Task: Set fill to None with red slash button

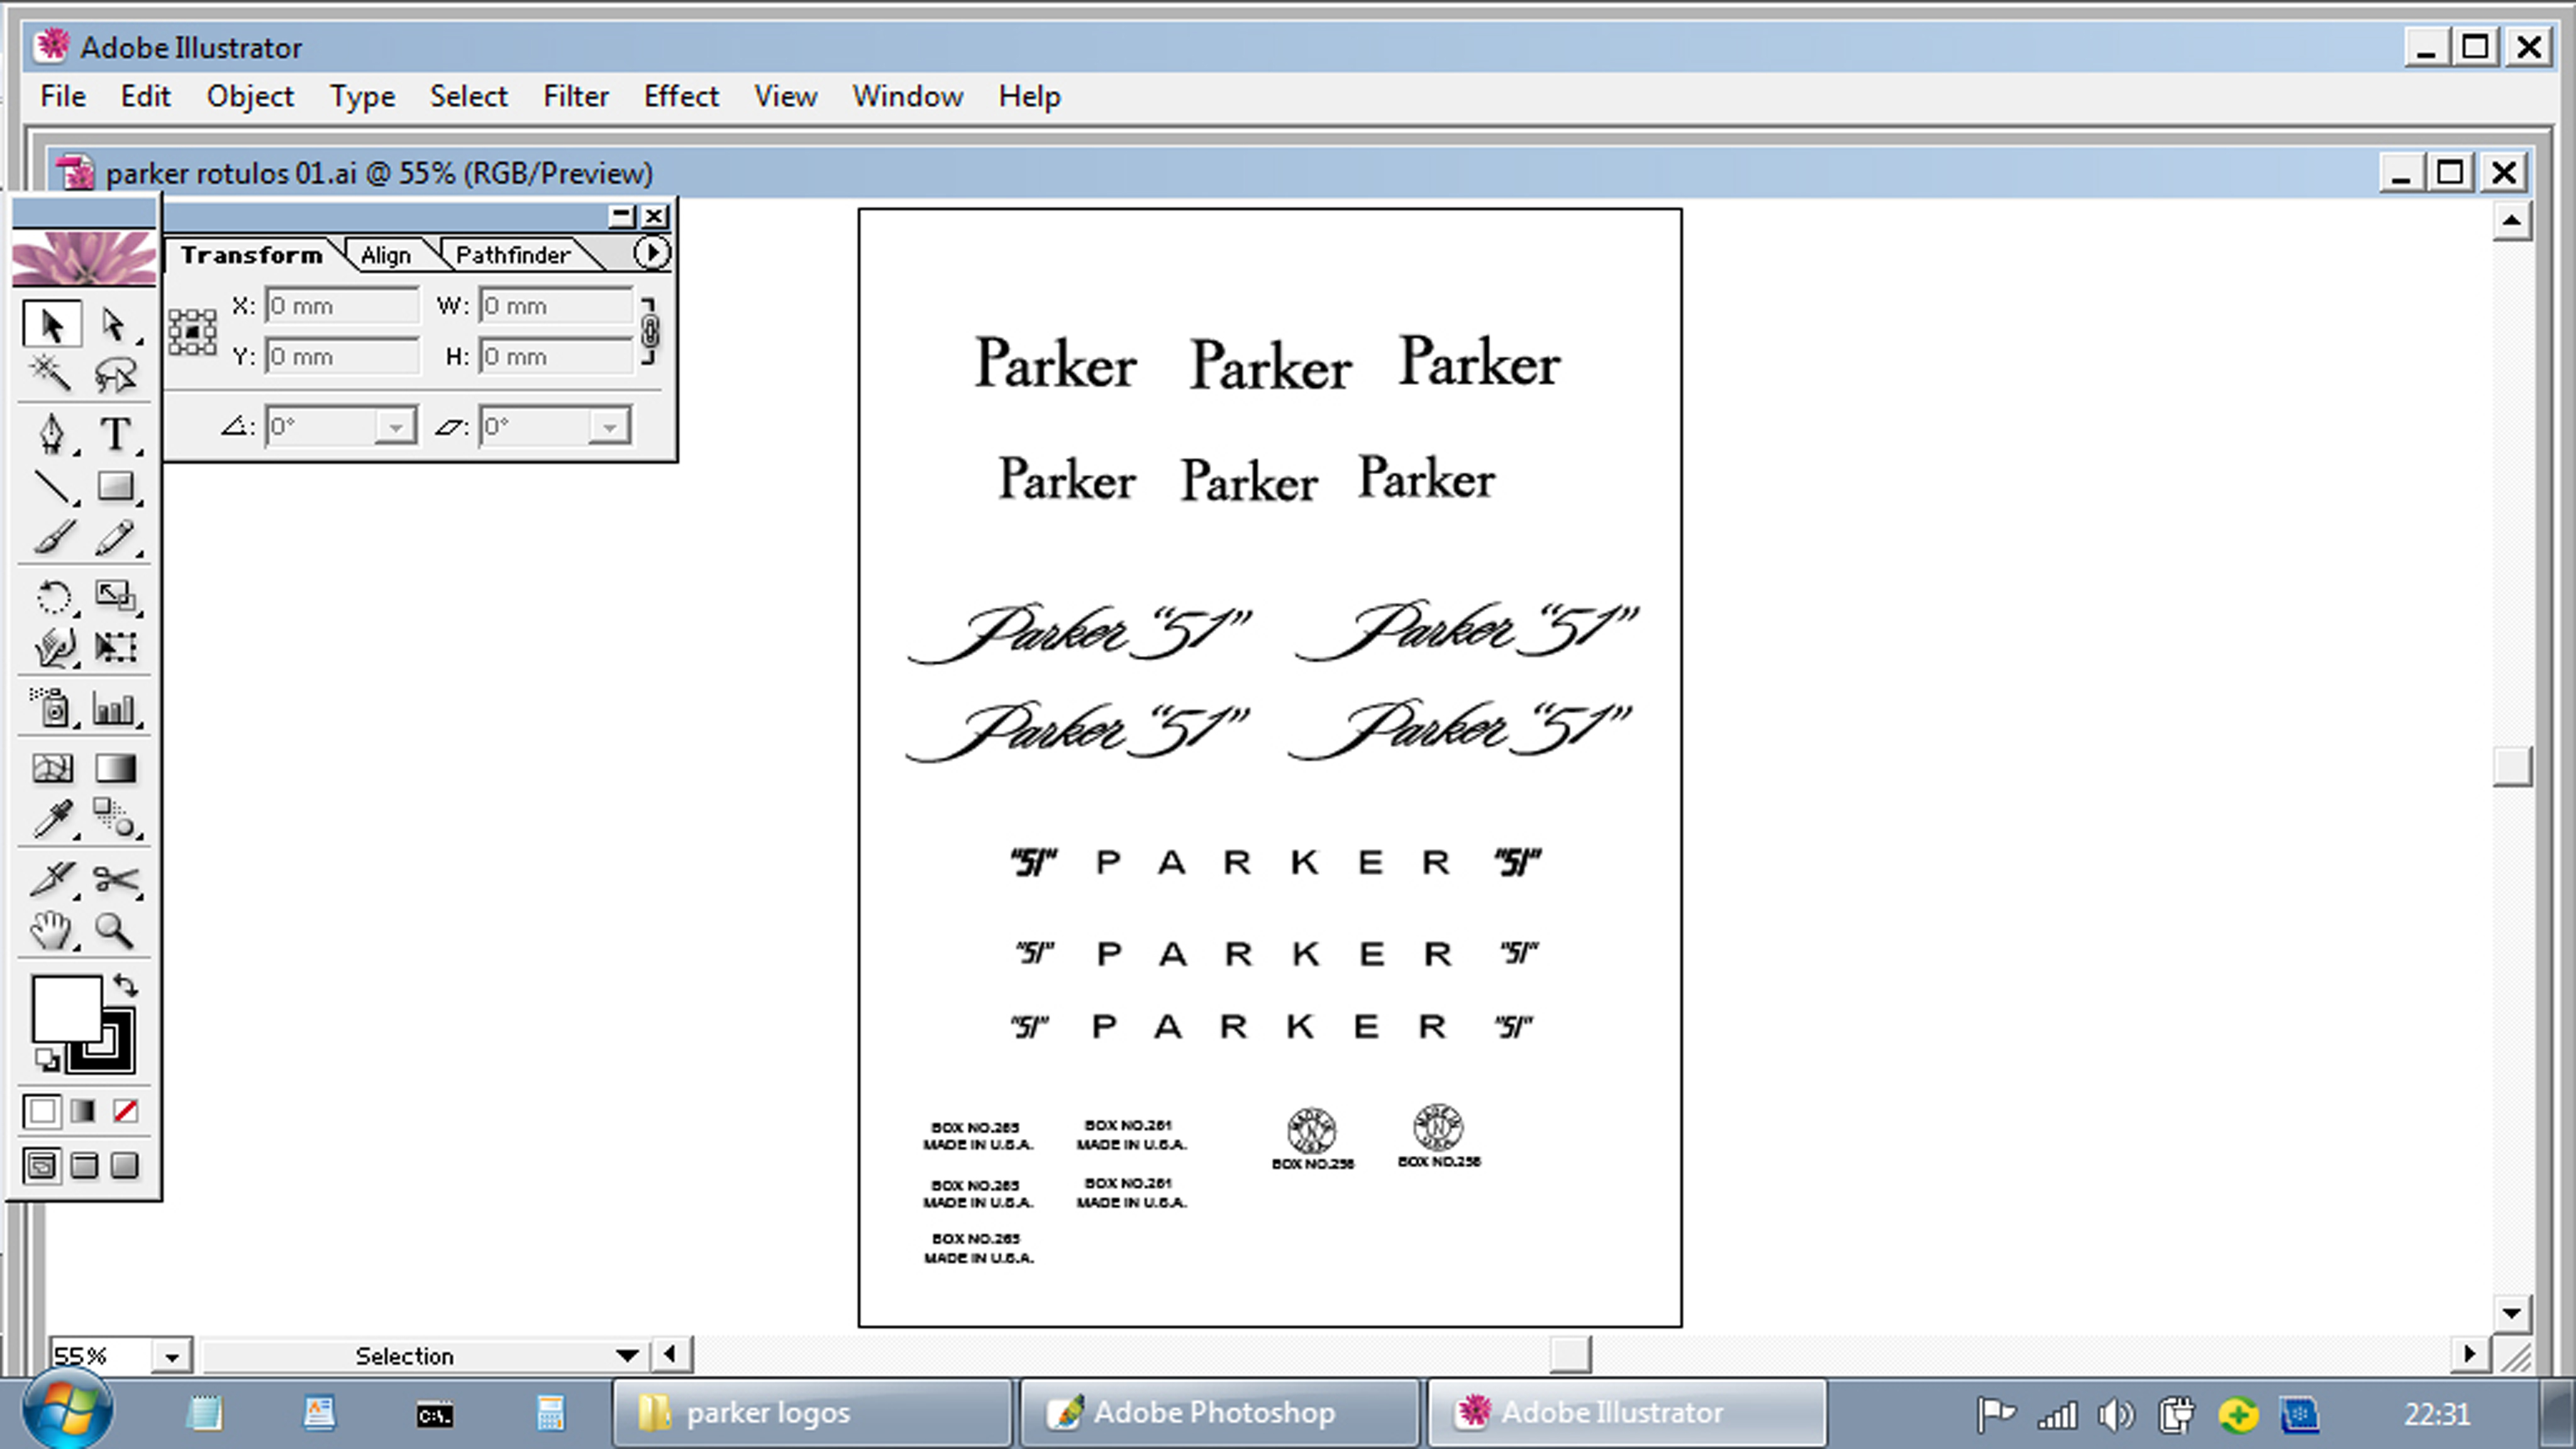Action: 125,1111
